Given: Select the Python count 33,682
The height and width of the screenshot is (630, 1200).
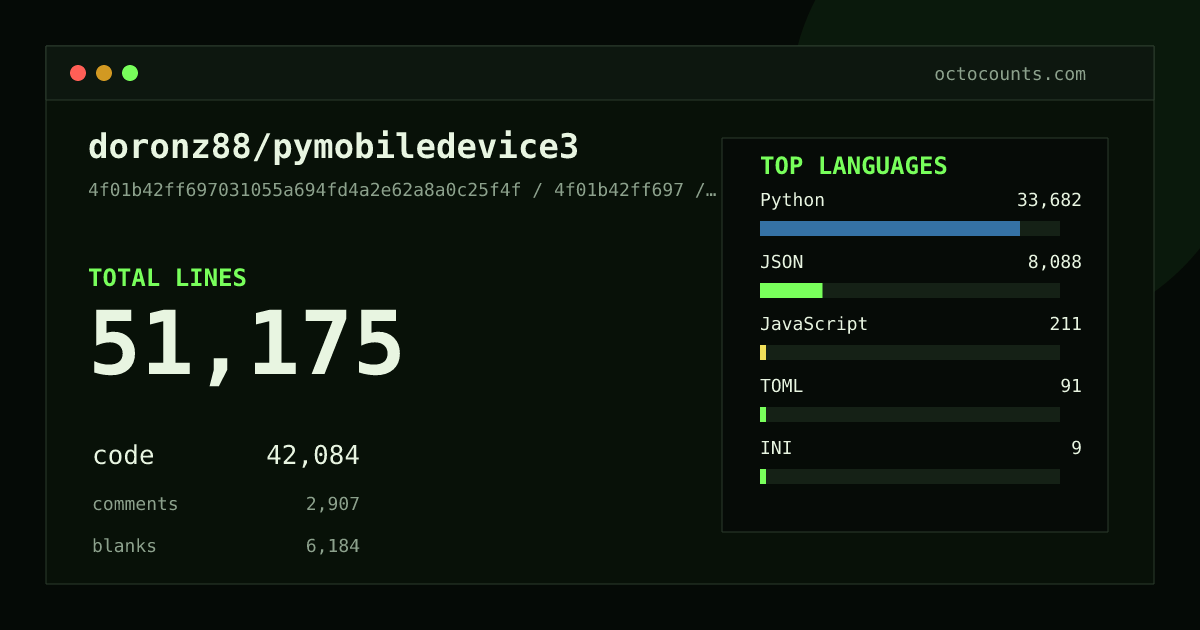Looking at the screenshot, I should (1049, 200).
